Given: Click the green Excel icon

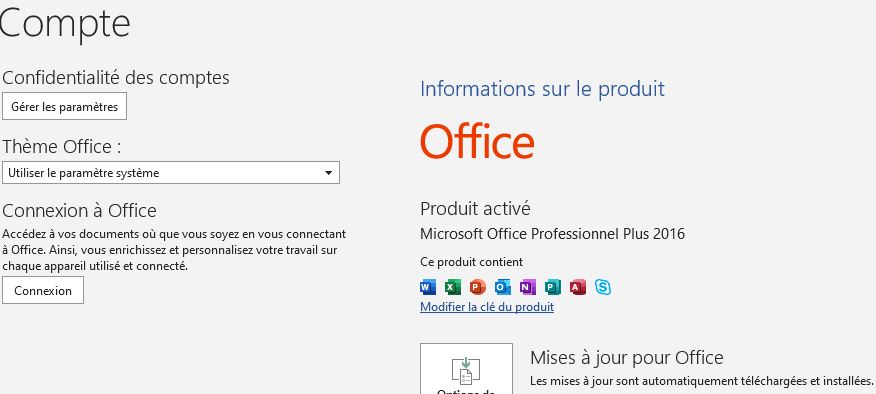Looking at the screenshot, I should (x=453, y=287).
